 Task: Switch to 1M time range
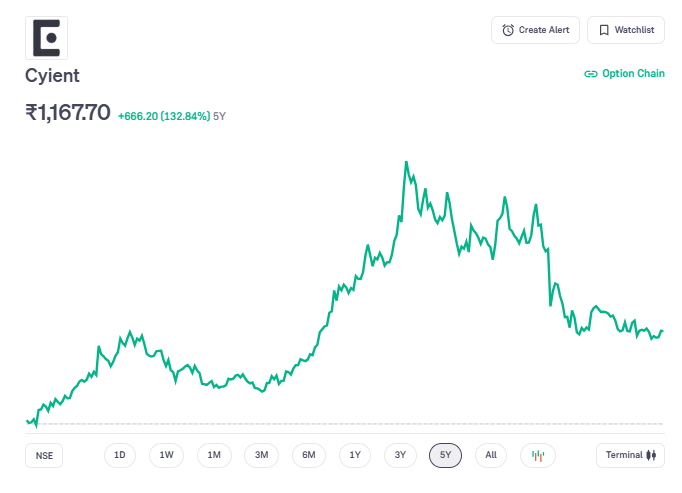214,456
